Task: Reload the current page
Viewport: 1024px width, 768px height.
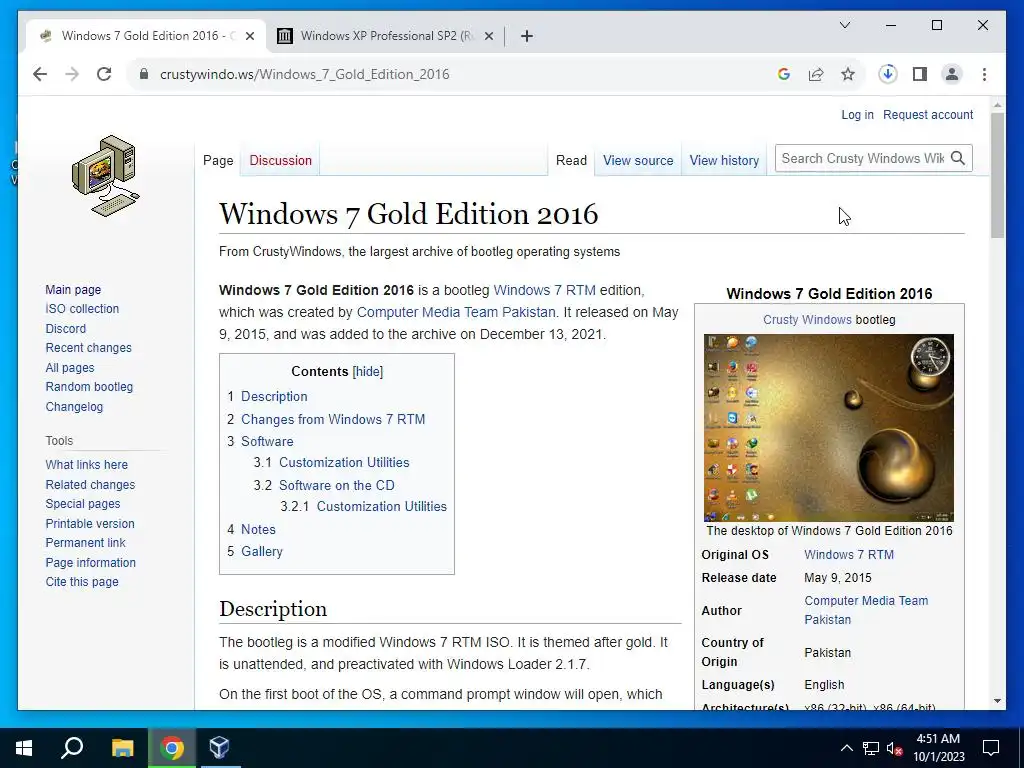Action: [104, 74]
